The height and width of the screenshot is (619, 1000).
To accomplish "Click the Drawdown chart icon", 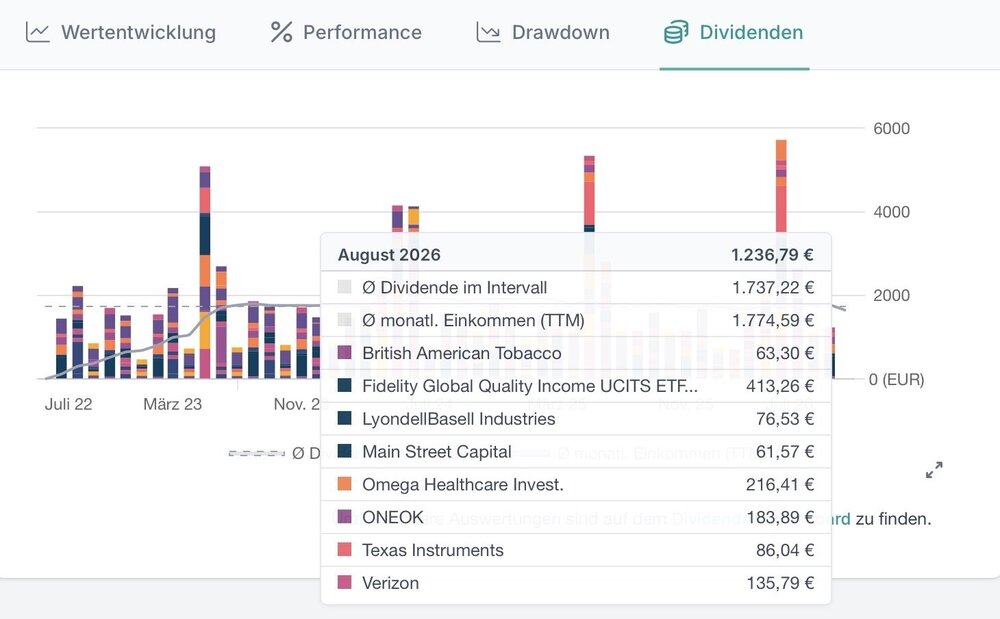I will pos(488,32).
